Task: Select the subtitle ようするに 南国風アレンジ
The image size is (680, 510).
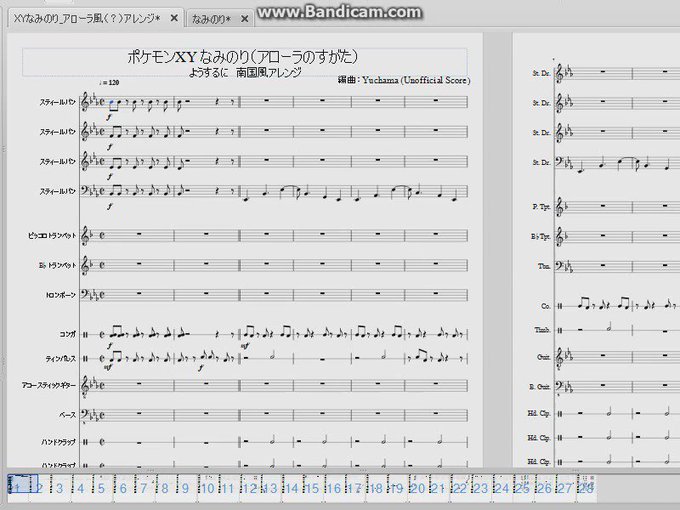Action: [245, 72]
